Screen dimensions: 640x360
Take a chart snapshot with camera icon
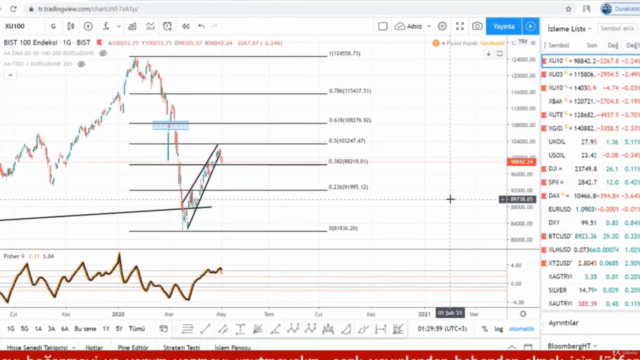pos(477,27)
